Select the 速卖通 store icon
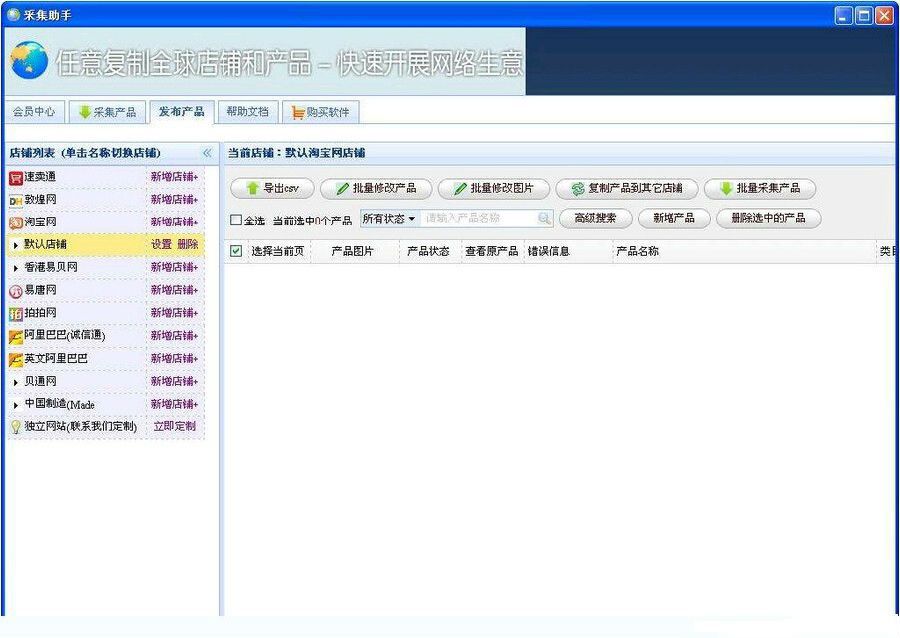The width and height of the screenshot is (900, 638). point(14,177)
